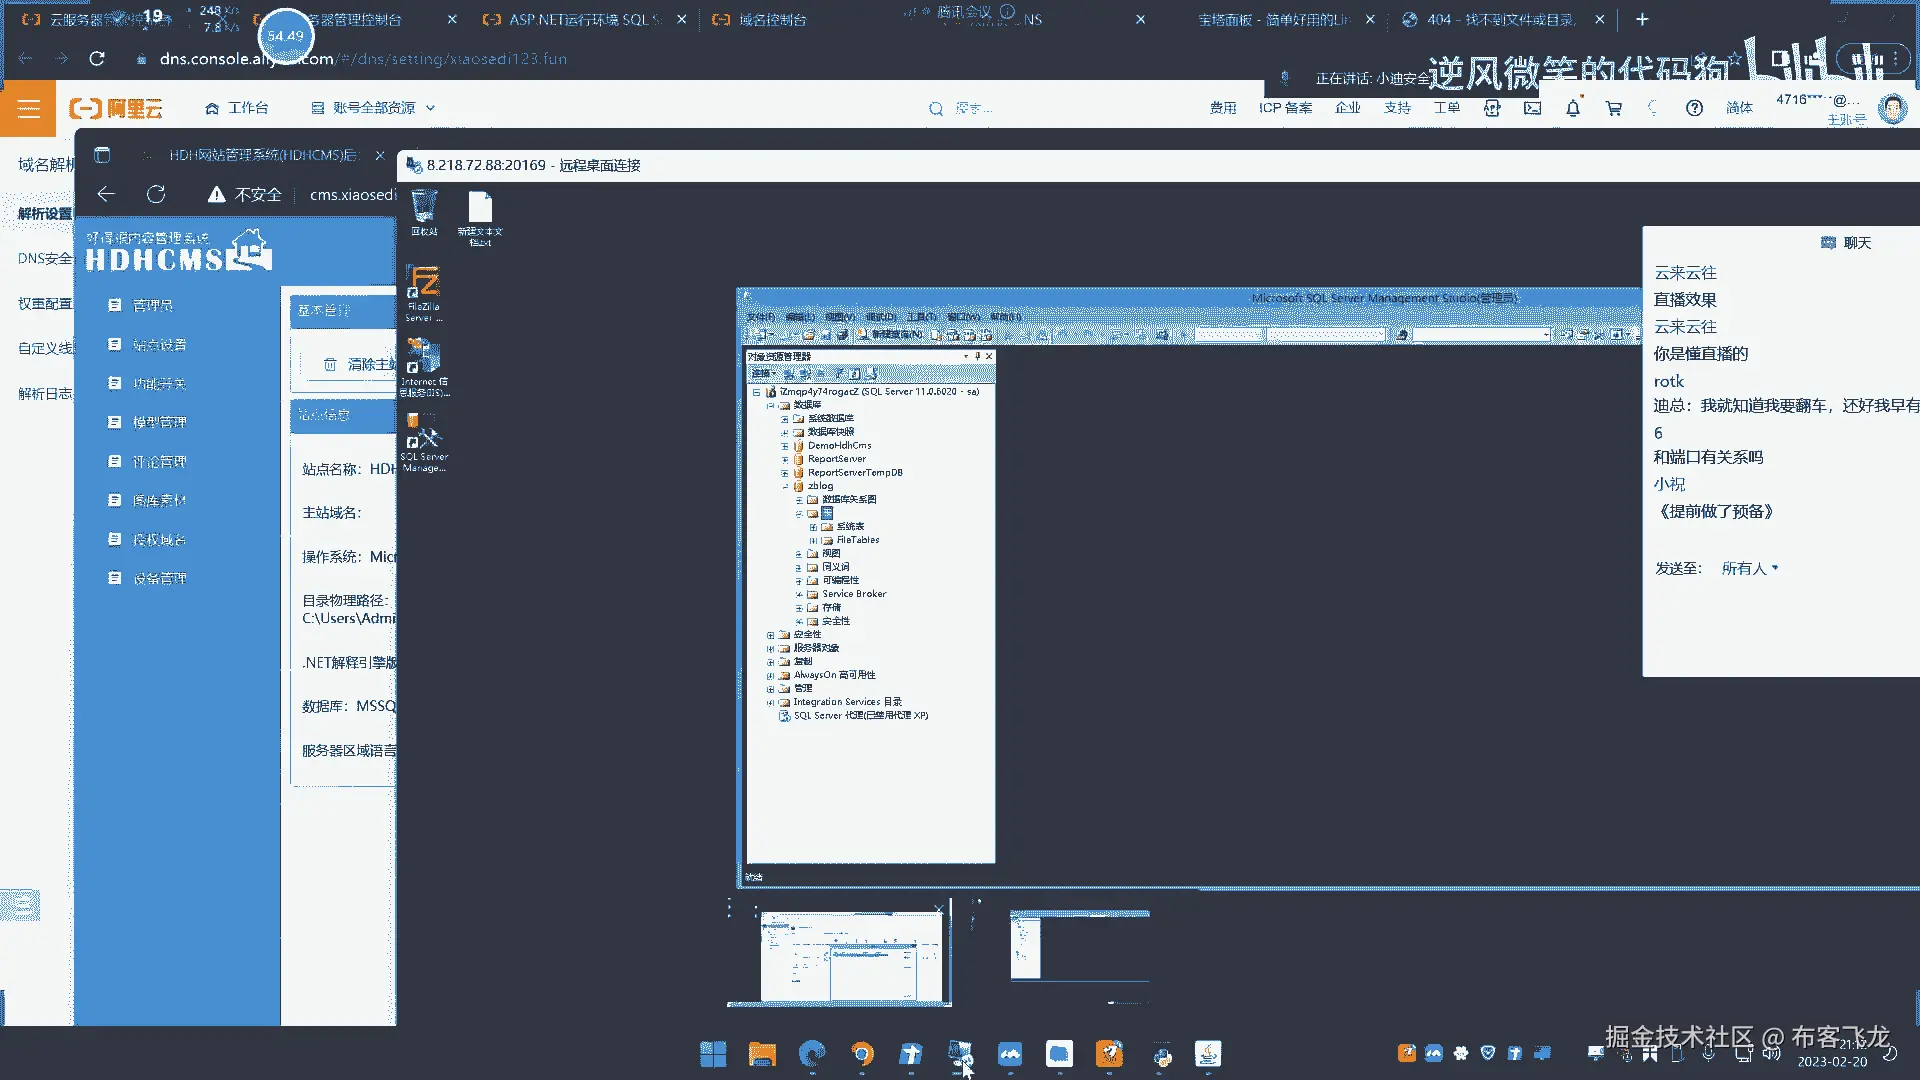Click the Aliyun help question-mark icon
The width and height of the screenshot is (1920, 1080).
[x=1694, y=108]
